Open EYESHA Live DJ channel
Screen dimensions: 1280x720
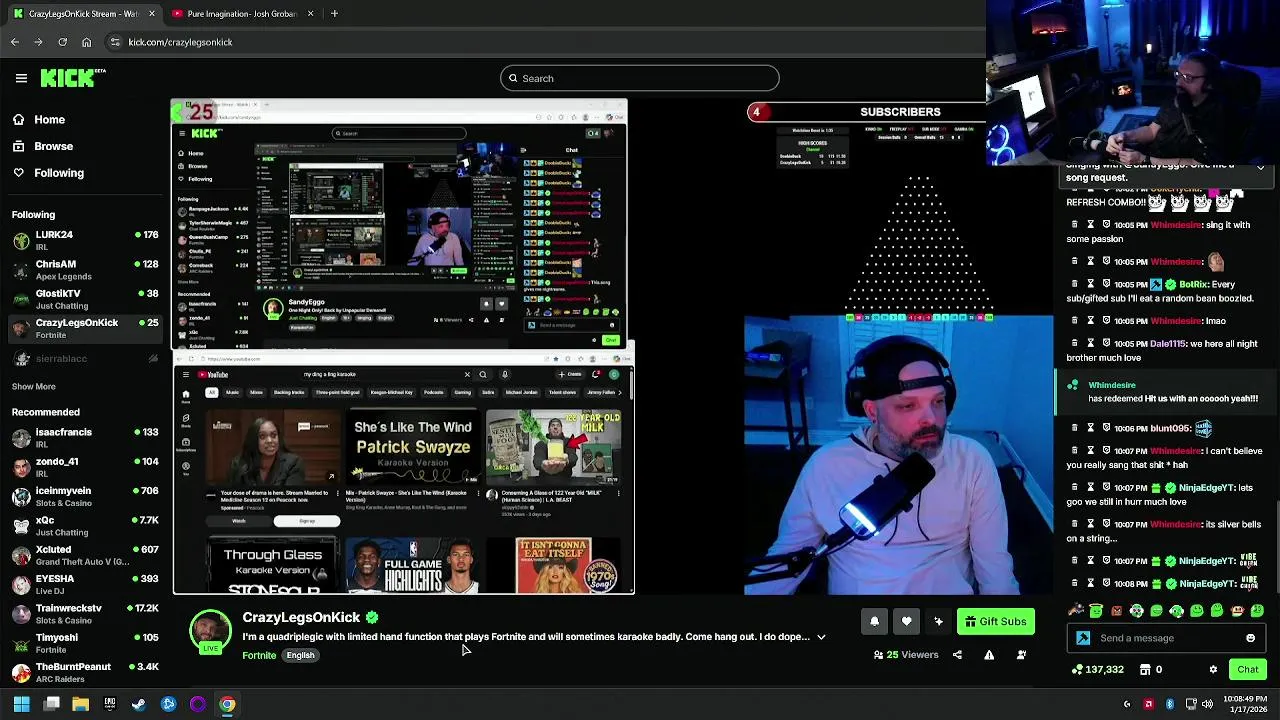tap(84, 584)
